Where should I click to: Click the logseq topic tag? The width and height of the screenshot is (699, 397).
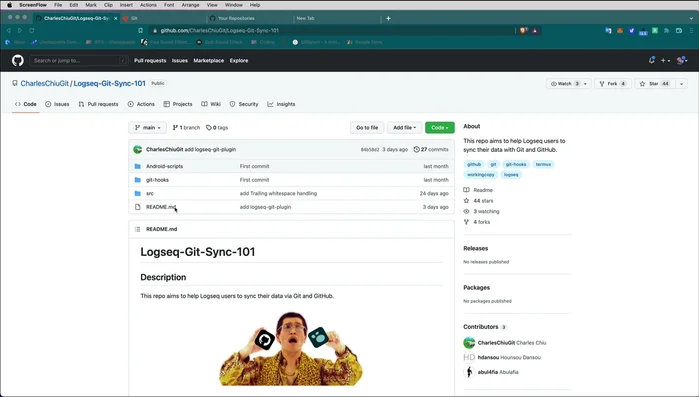point(511,175)
